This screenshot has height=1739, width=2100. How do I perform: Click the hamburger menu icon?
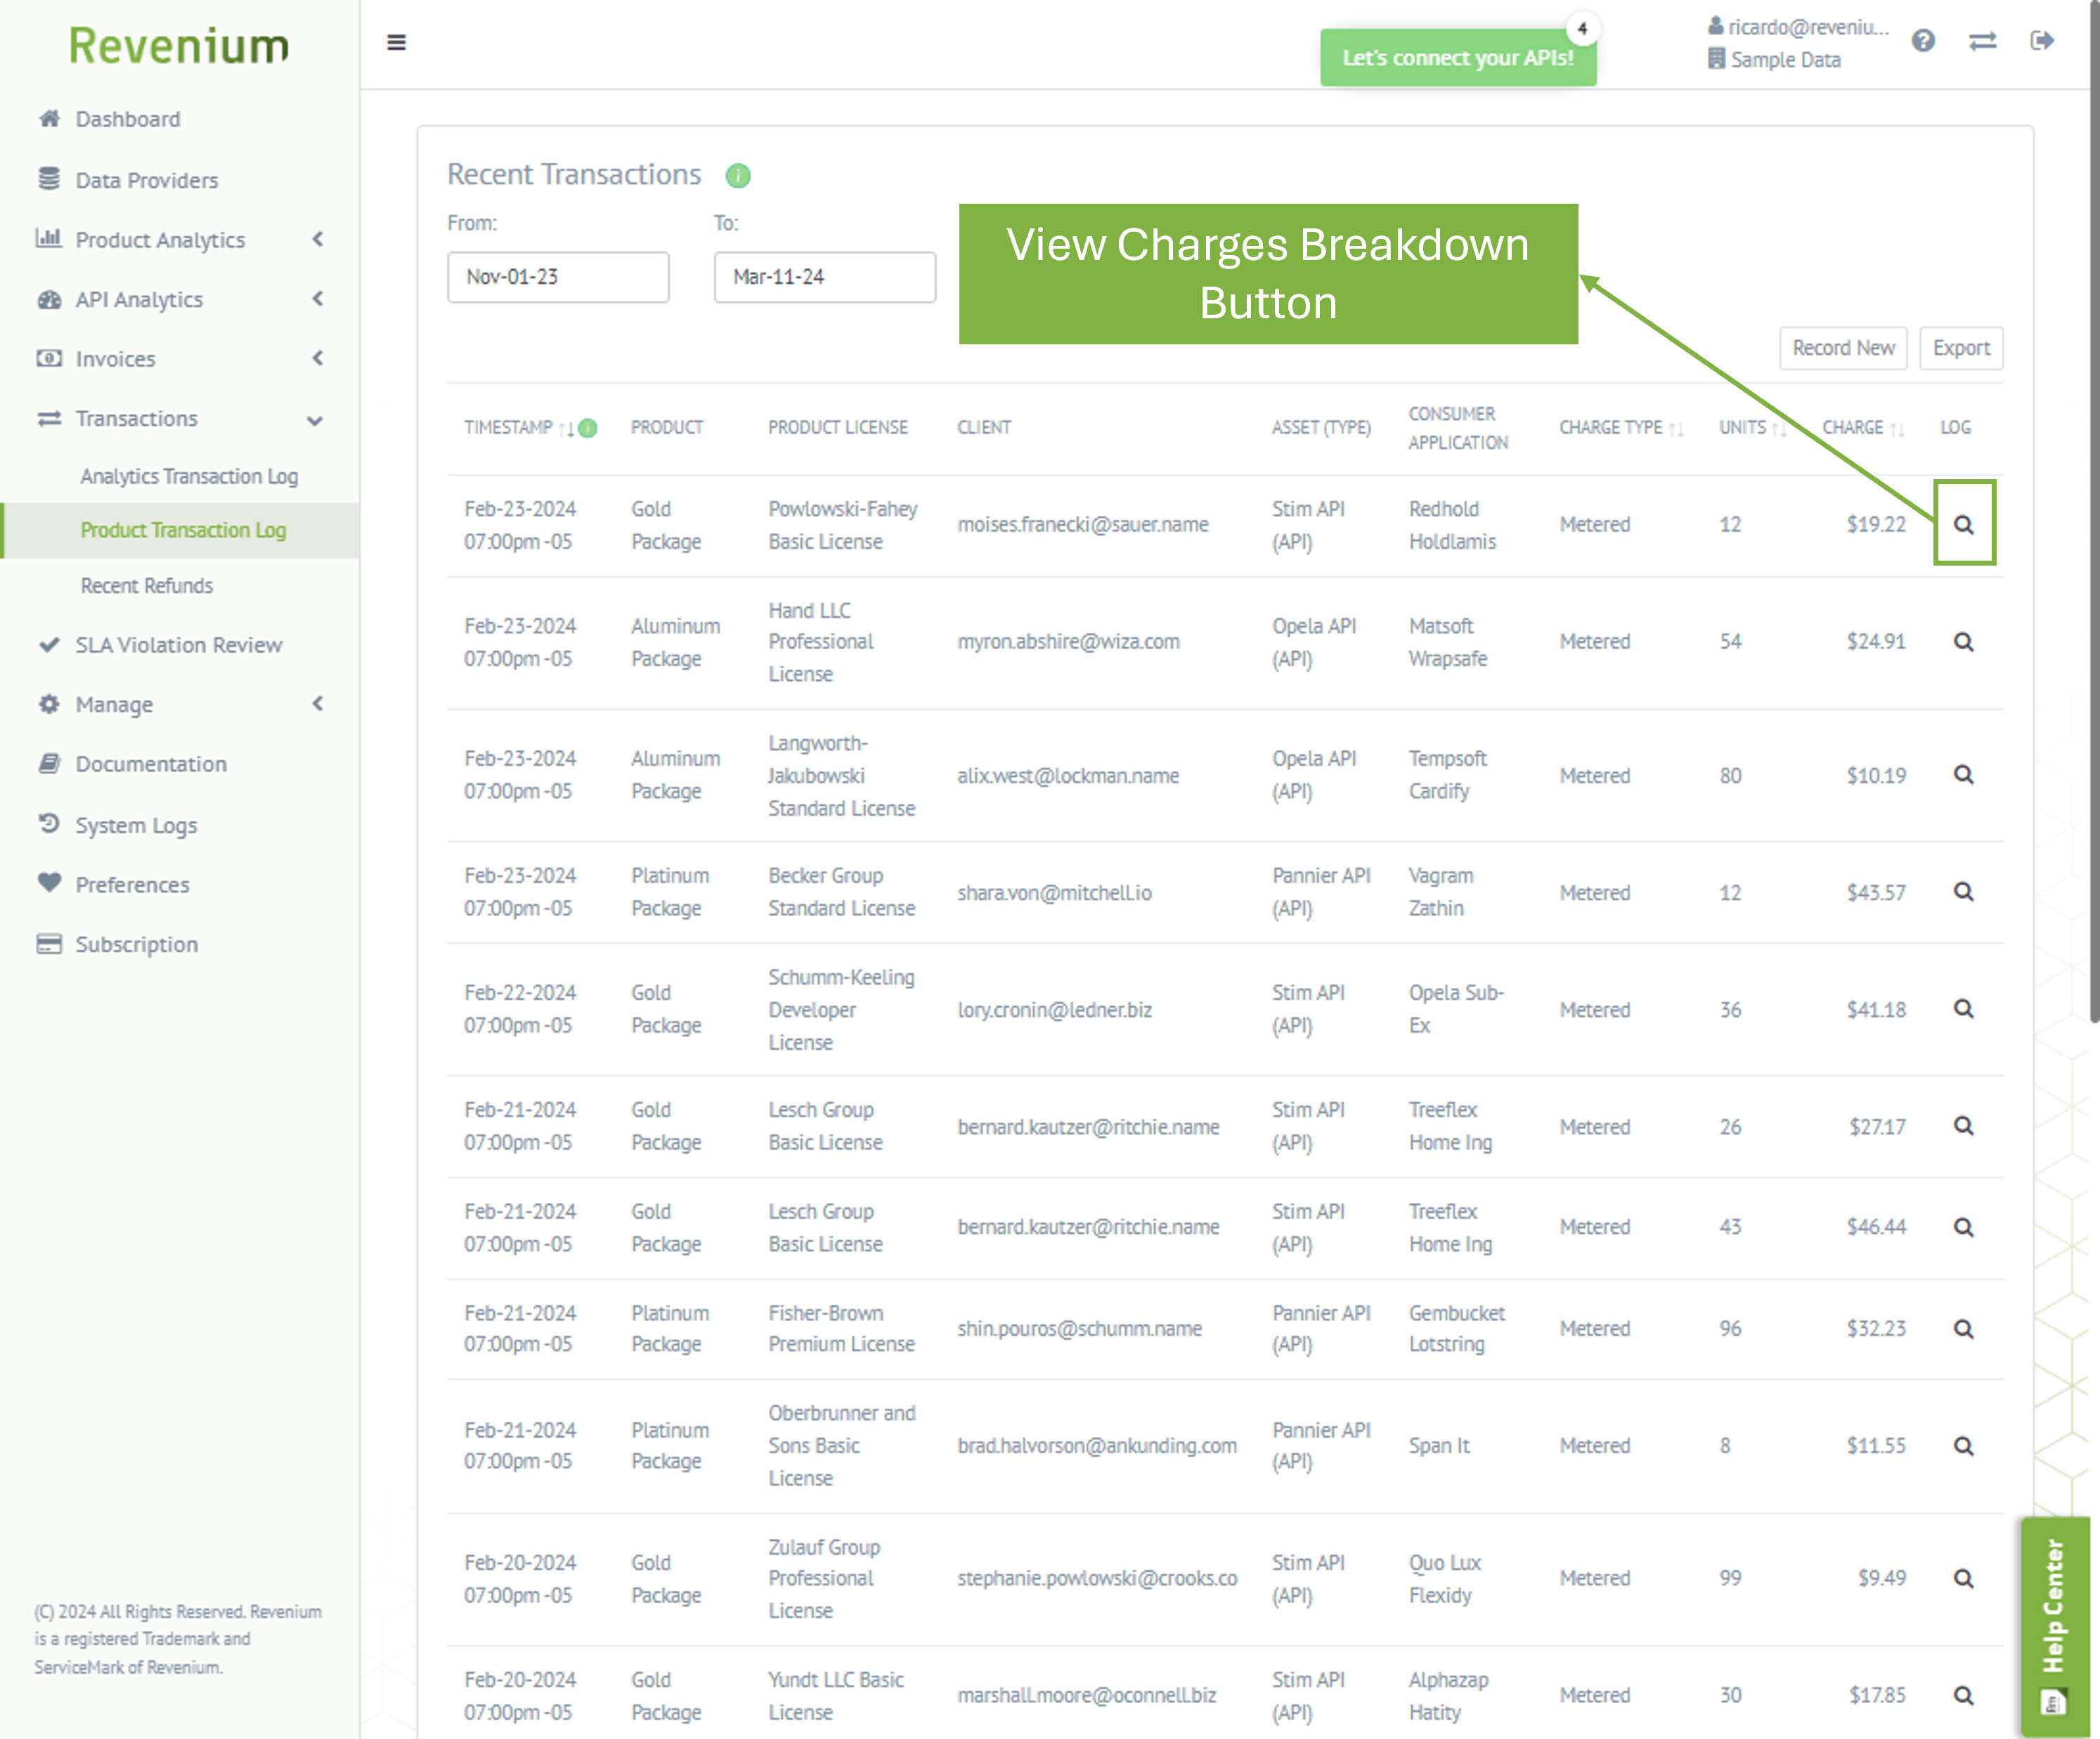coord(396,42)
